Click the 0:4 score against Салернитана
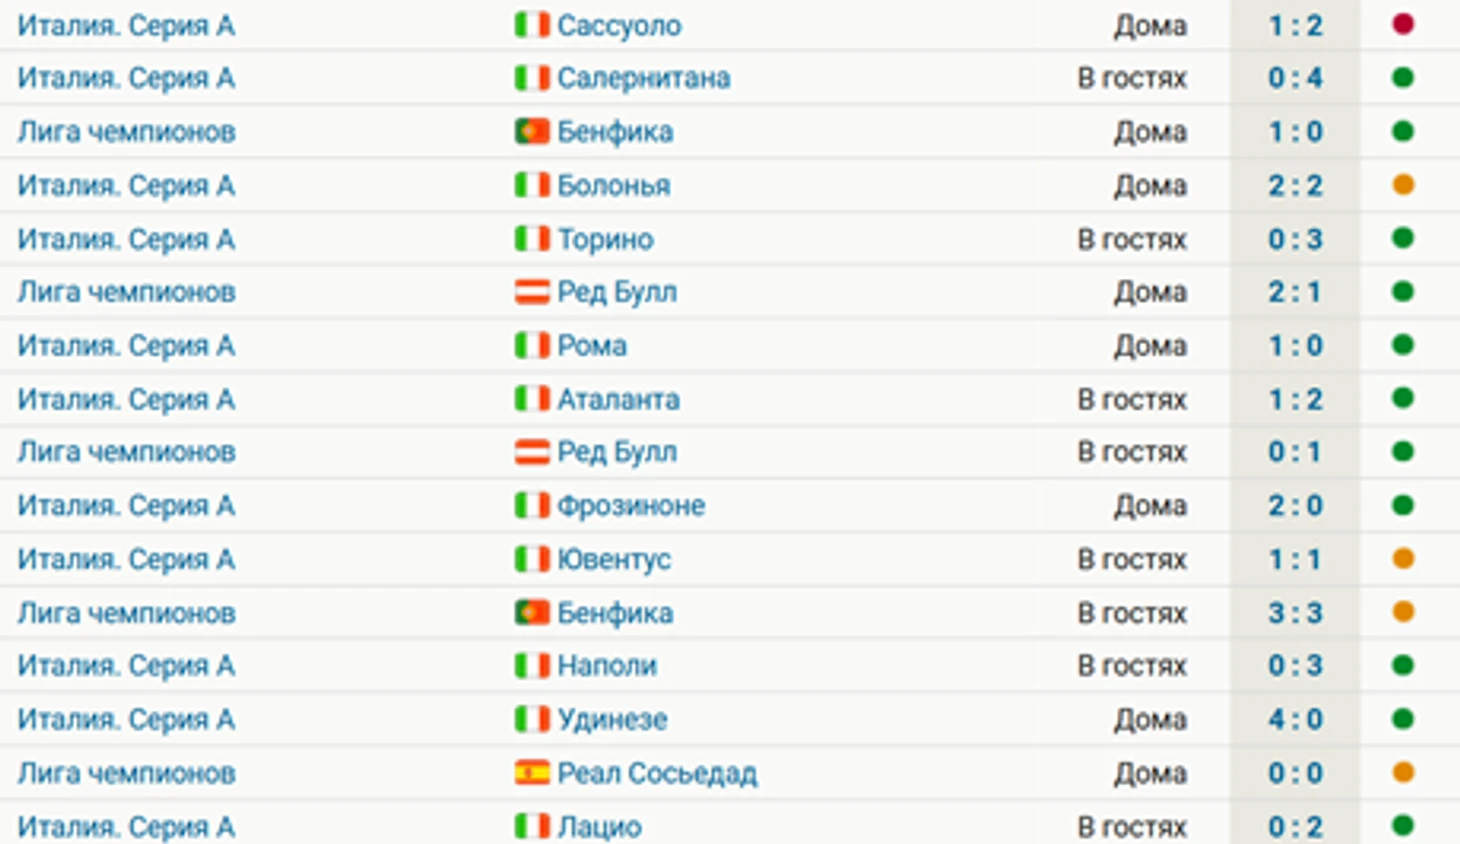 (x=1295, y=78)
